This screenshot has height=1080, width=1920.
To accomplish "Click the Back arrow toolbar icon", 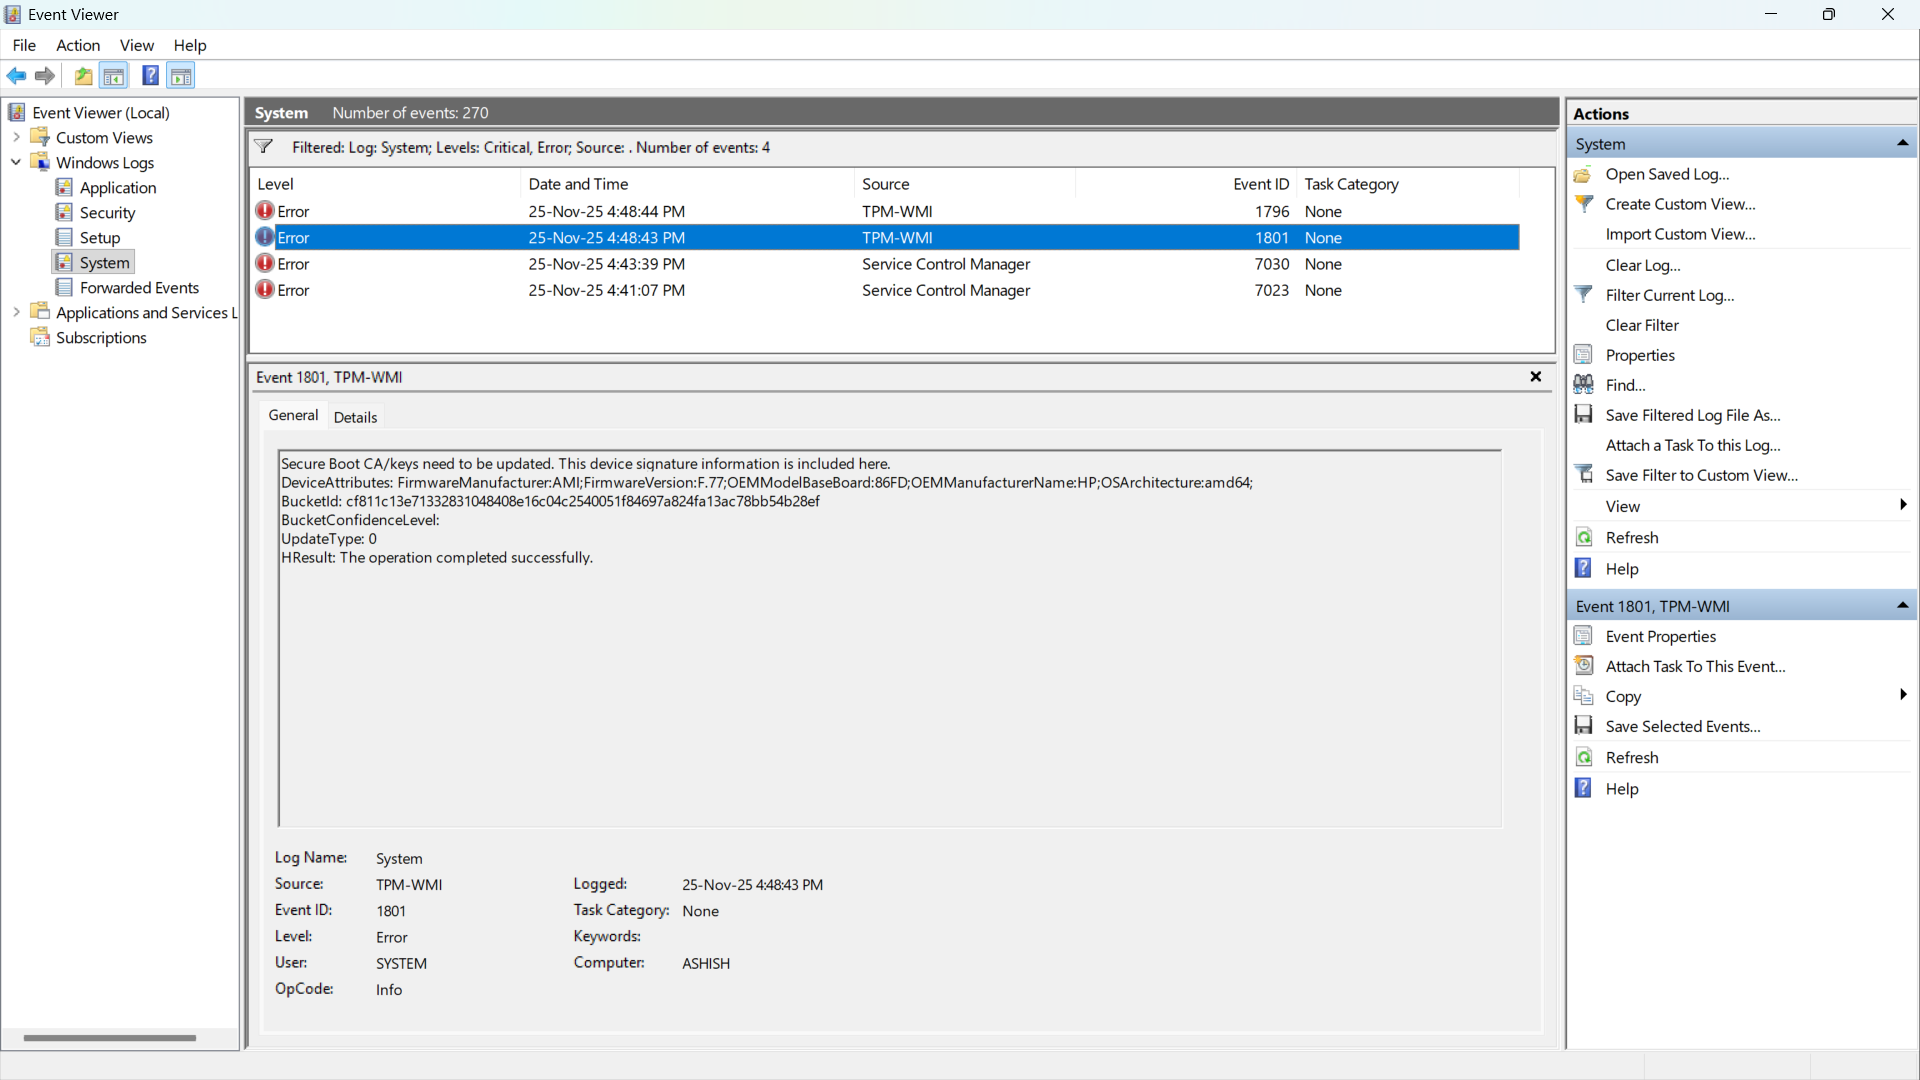I will point(17,76).
